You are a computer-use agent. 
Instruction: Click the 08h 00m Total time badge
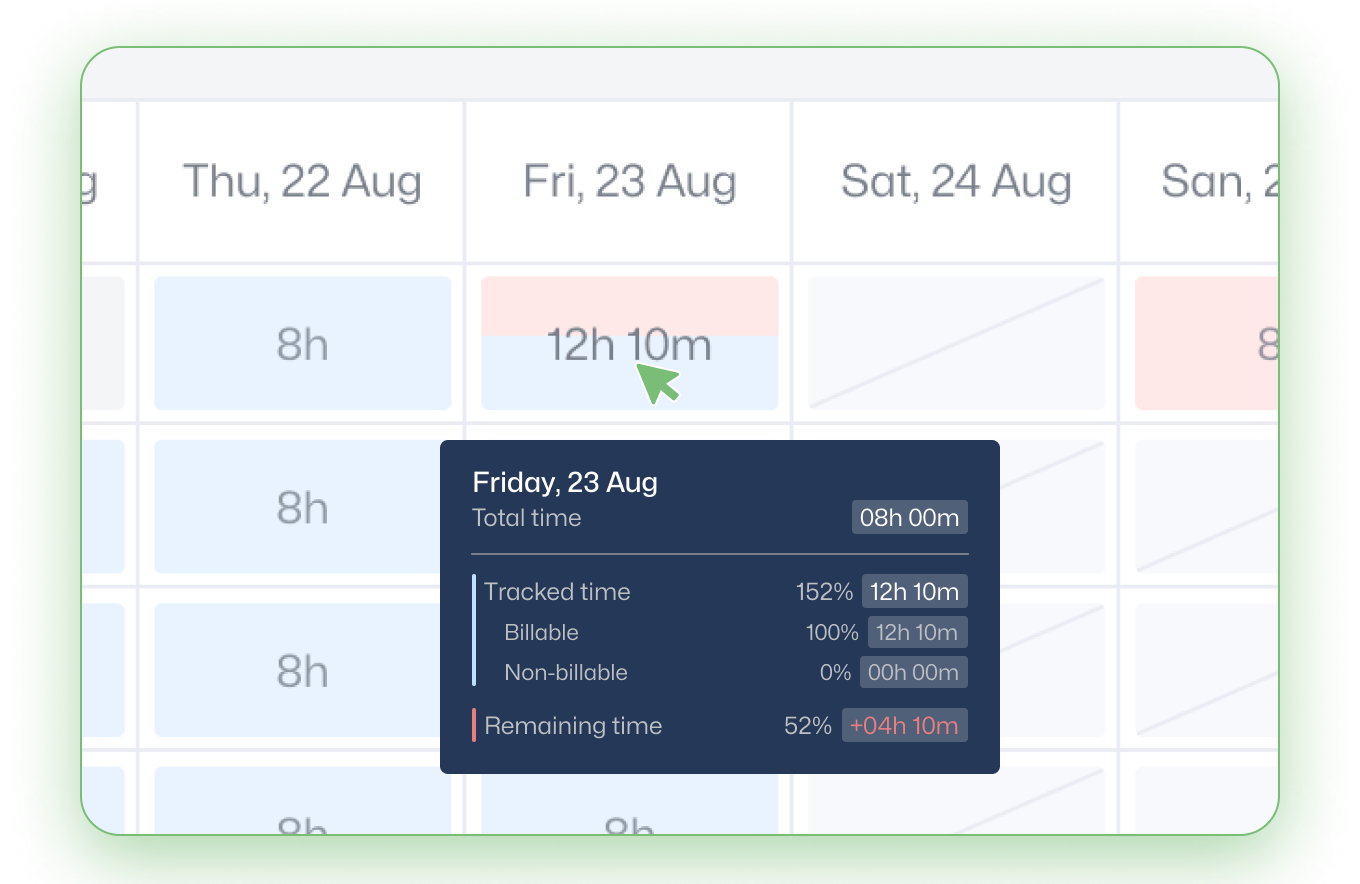pos(910,518)
